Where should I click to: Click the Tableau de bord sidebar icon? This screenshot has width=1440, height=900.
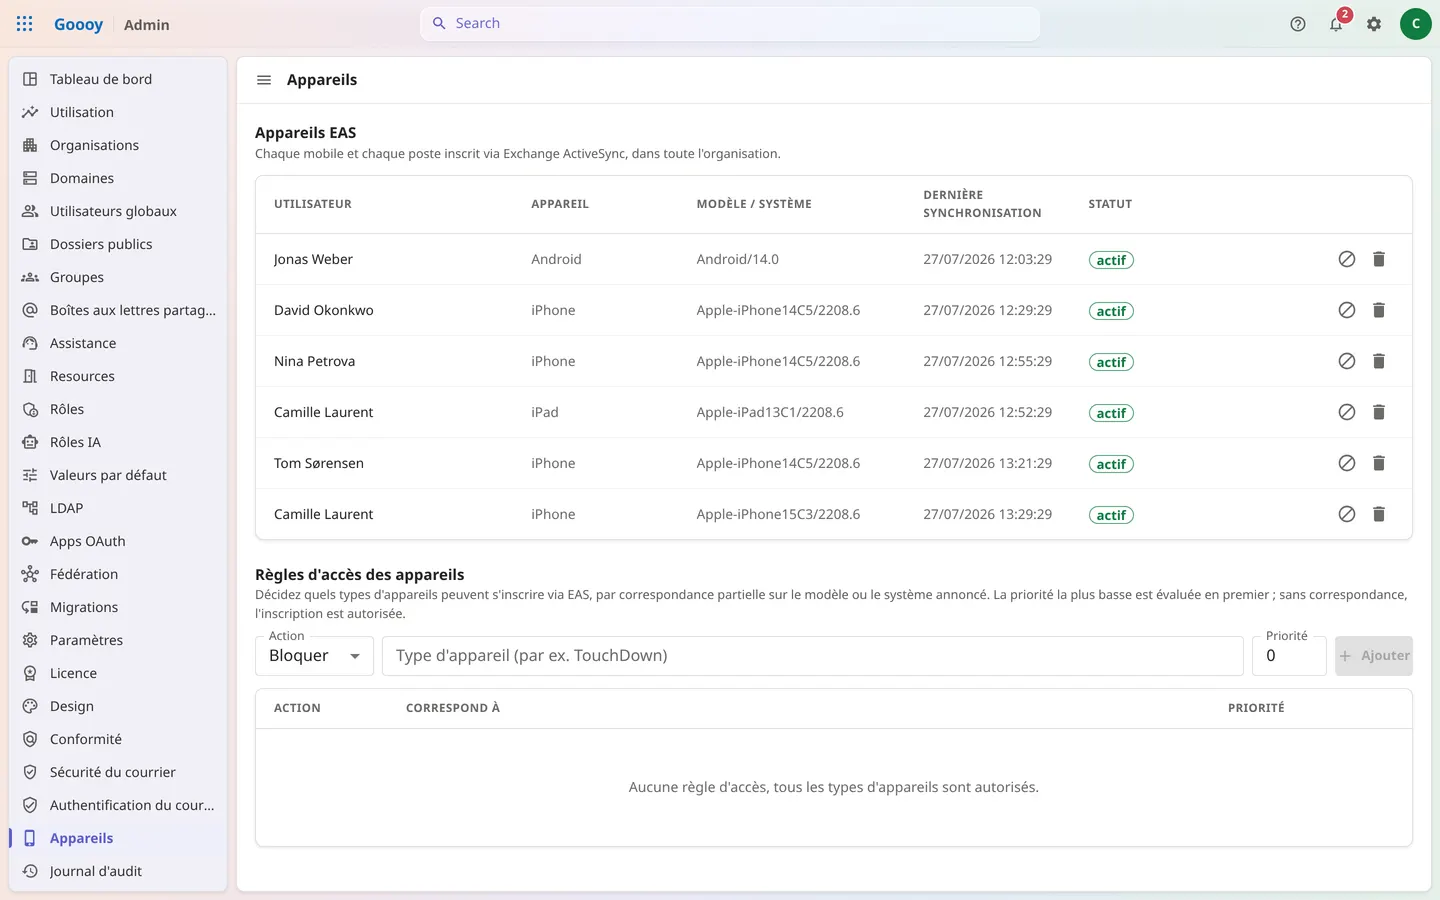(x=30, y=79)
